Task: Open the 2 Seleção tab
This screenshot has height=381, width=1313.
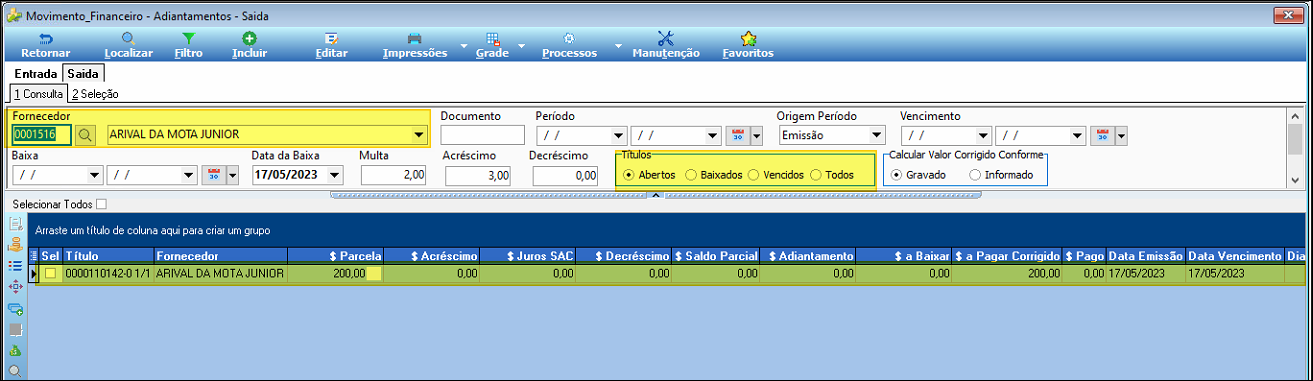Action: tap(95, 94)
